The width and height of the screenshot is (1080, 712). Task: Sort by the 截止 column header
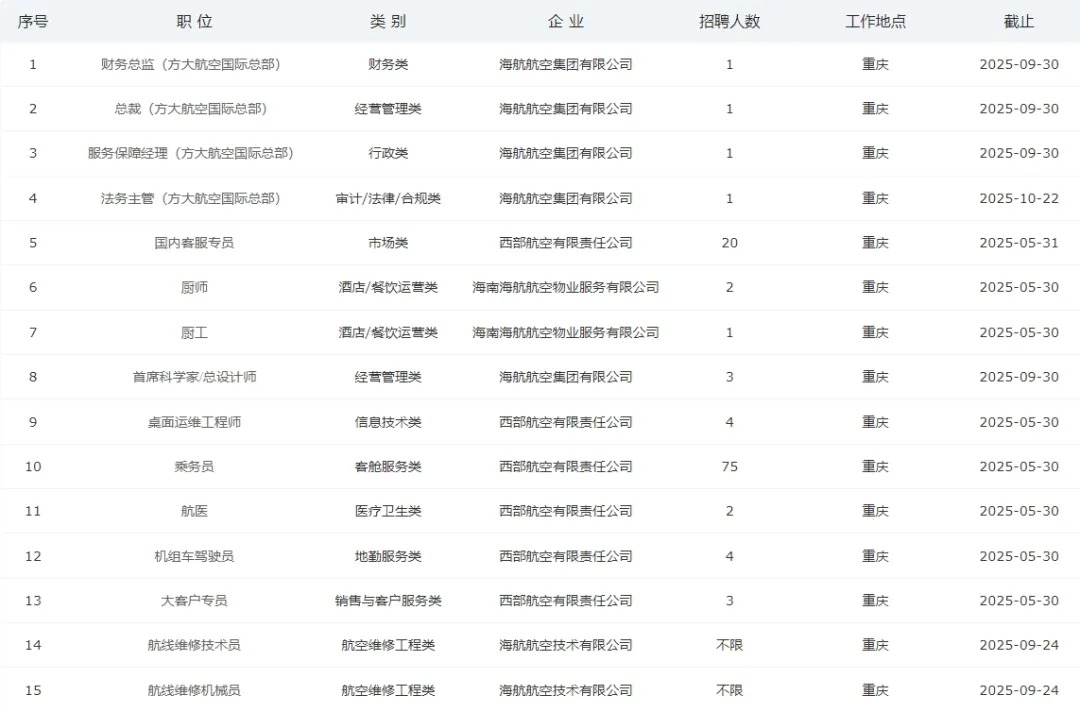click(1018, 21)
